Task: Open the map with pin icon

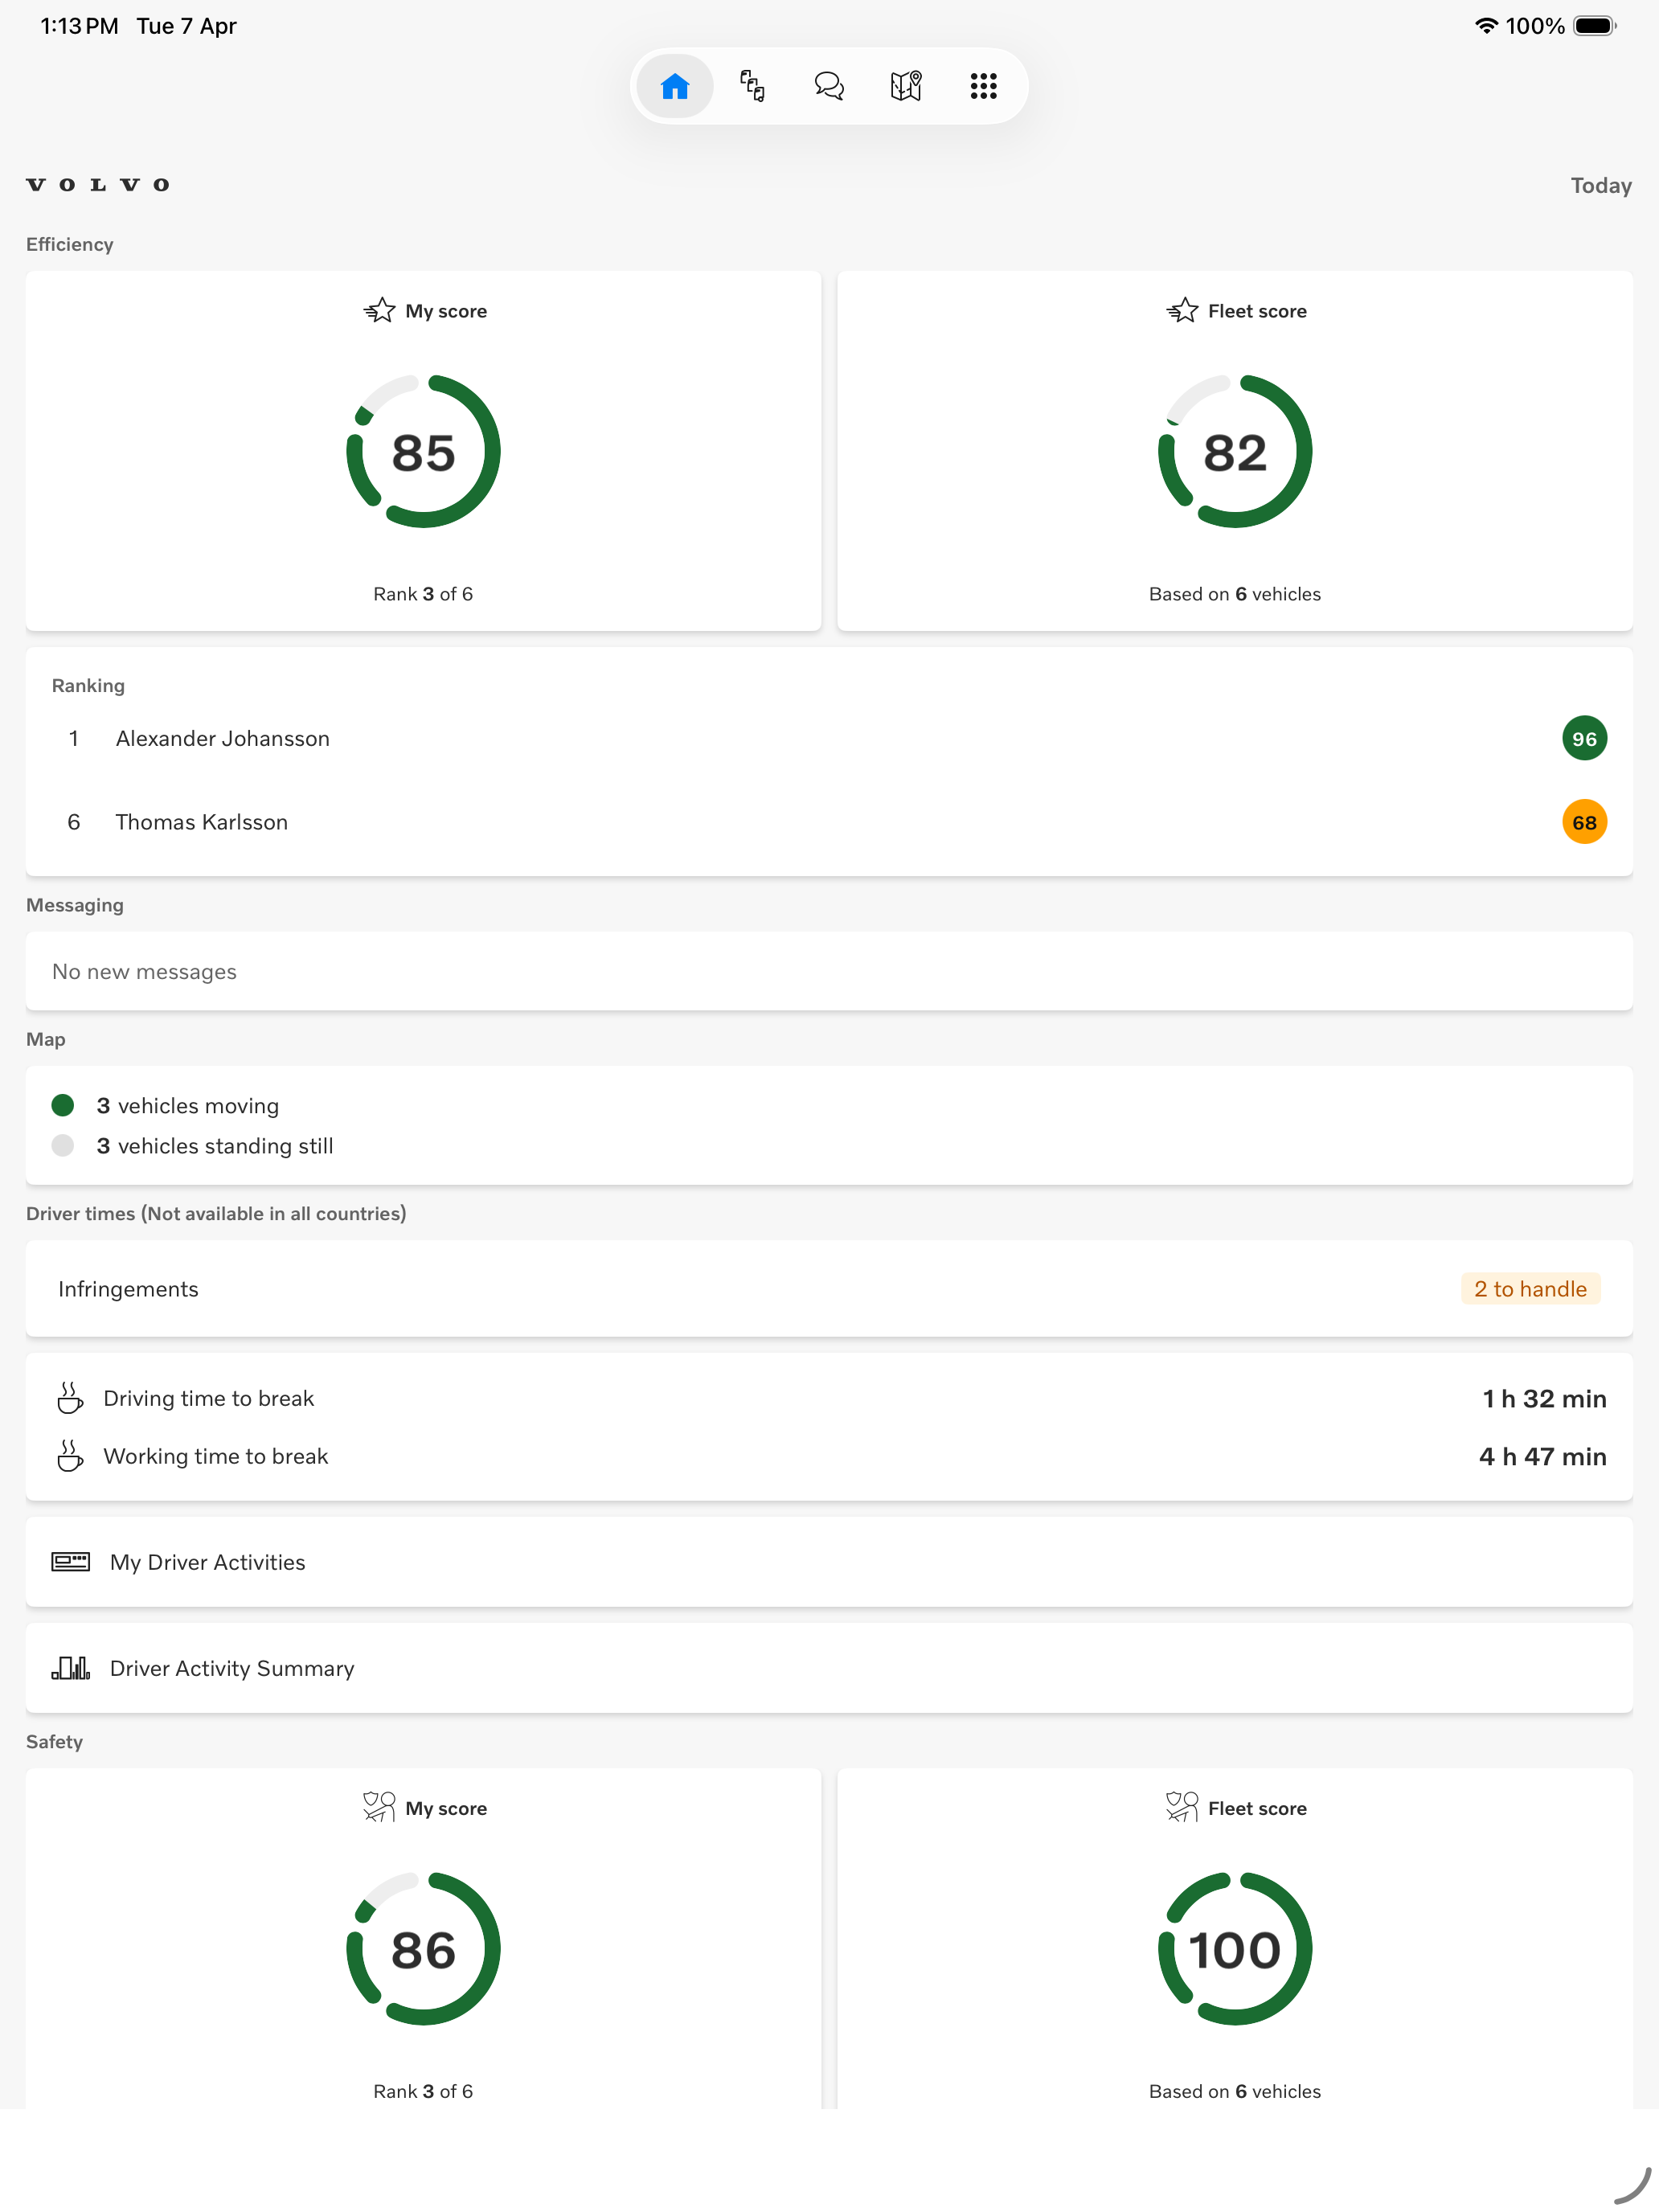Action: [x=906, y=86]
